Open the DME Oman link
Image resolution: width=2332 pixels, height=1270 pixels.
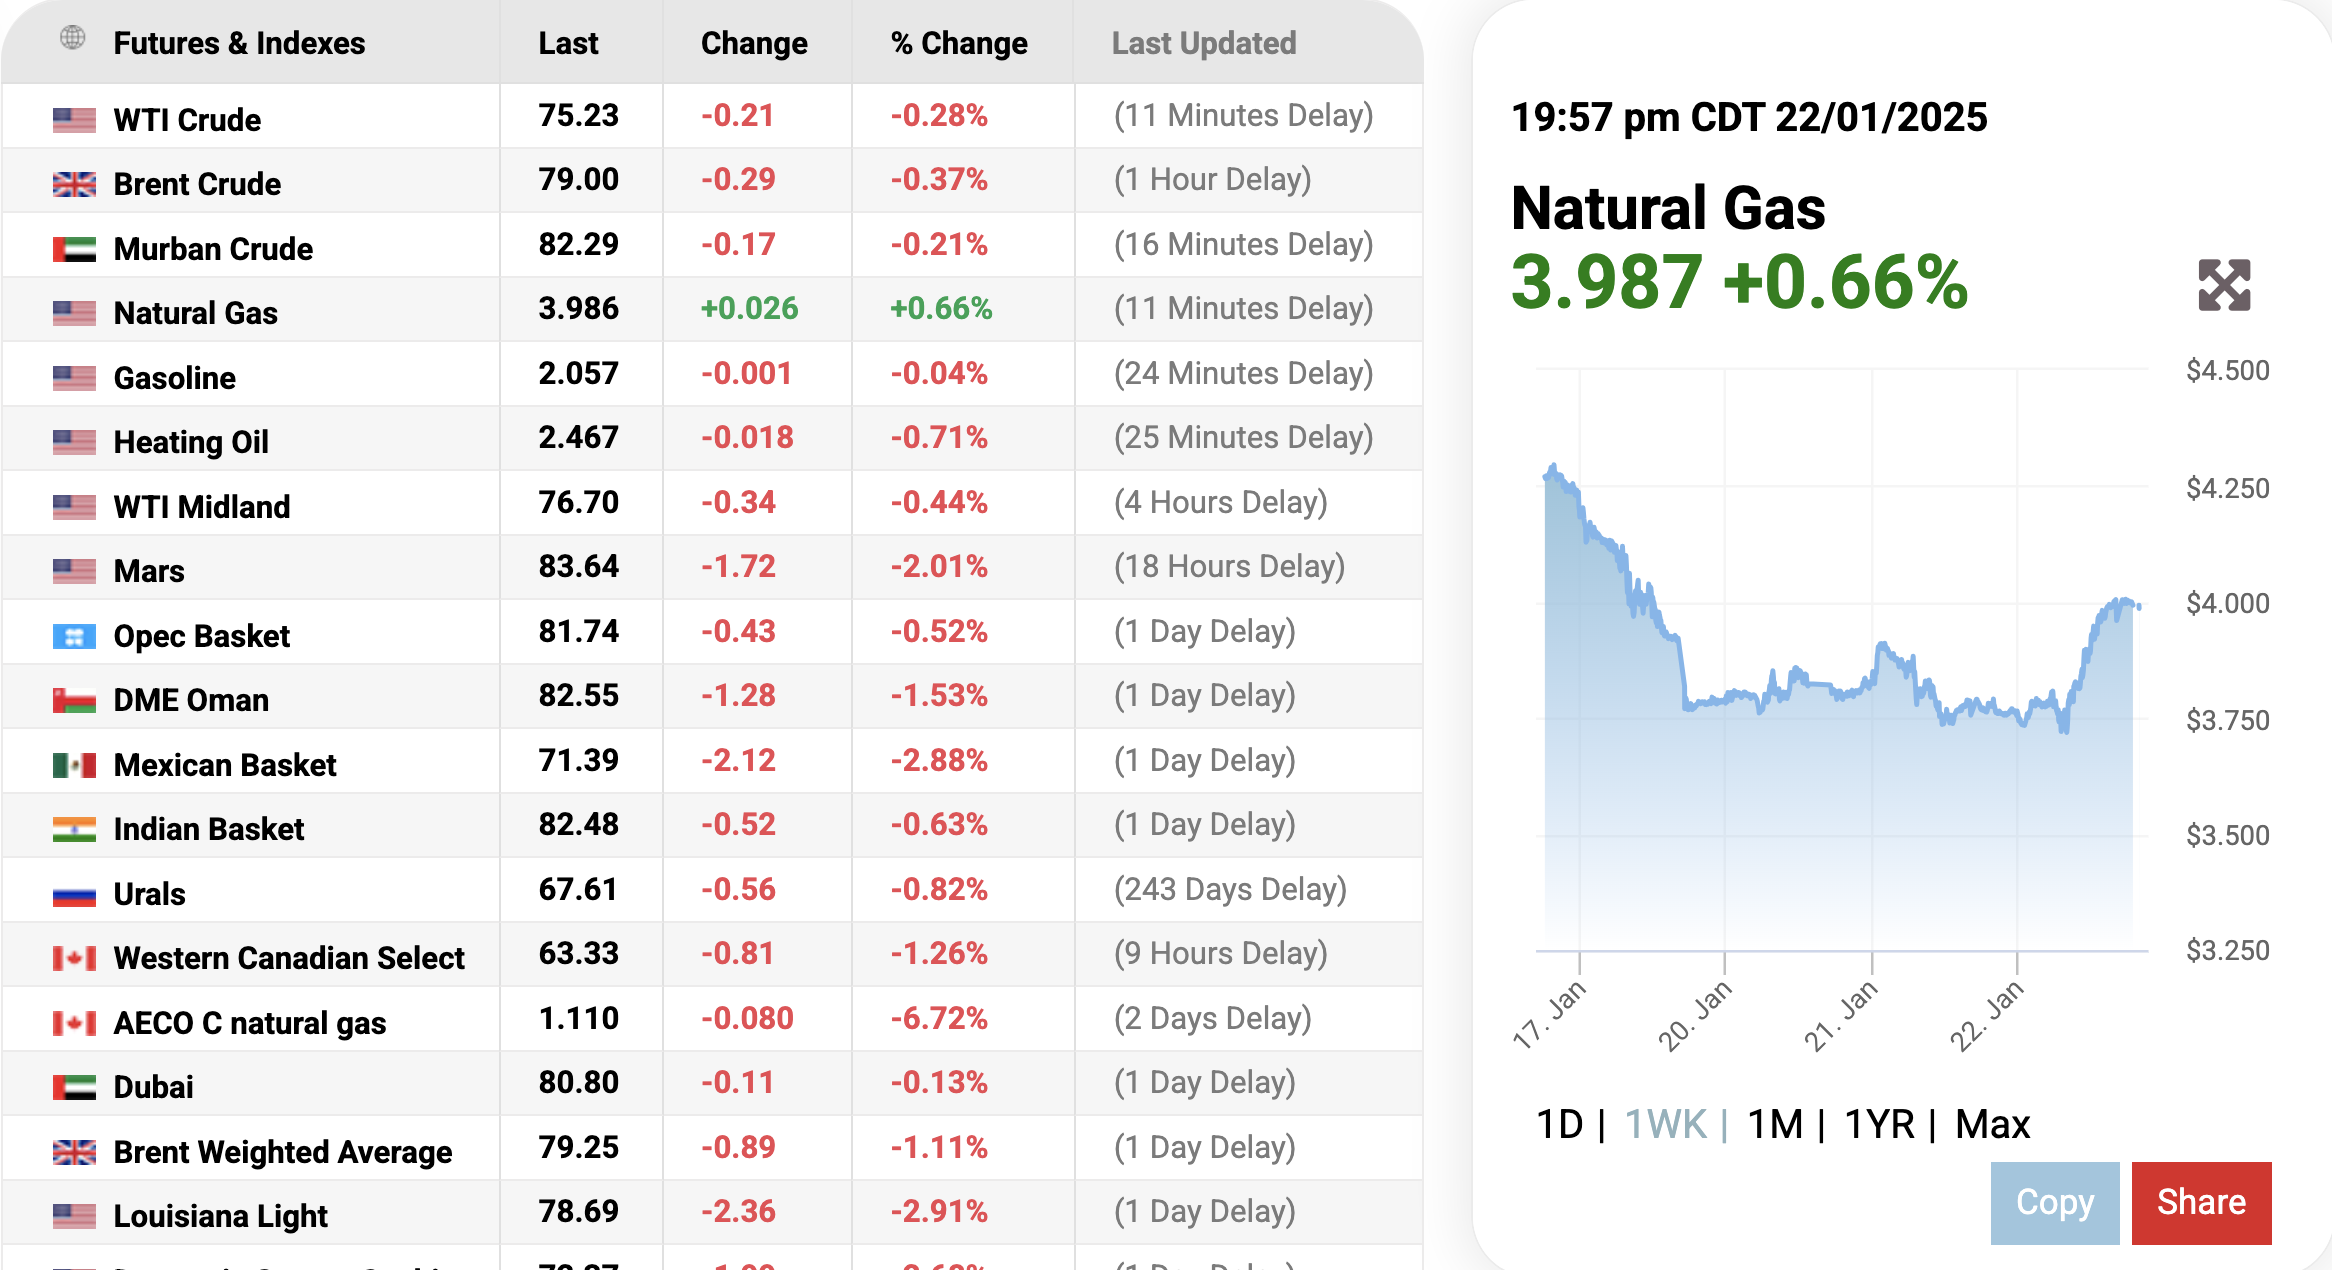191,700
